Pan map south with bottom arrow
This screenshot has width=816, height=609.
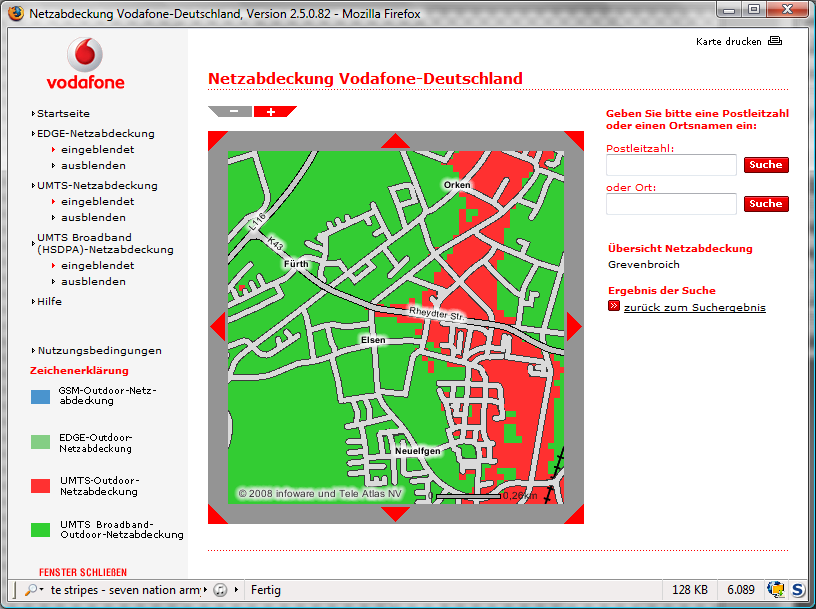396,514
